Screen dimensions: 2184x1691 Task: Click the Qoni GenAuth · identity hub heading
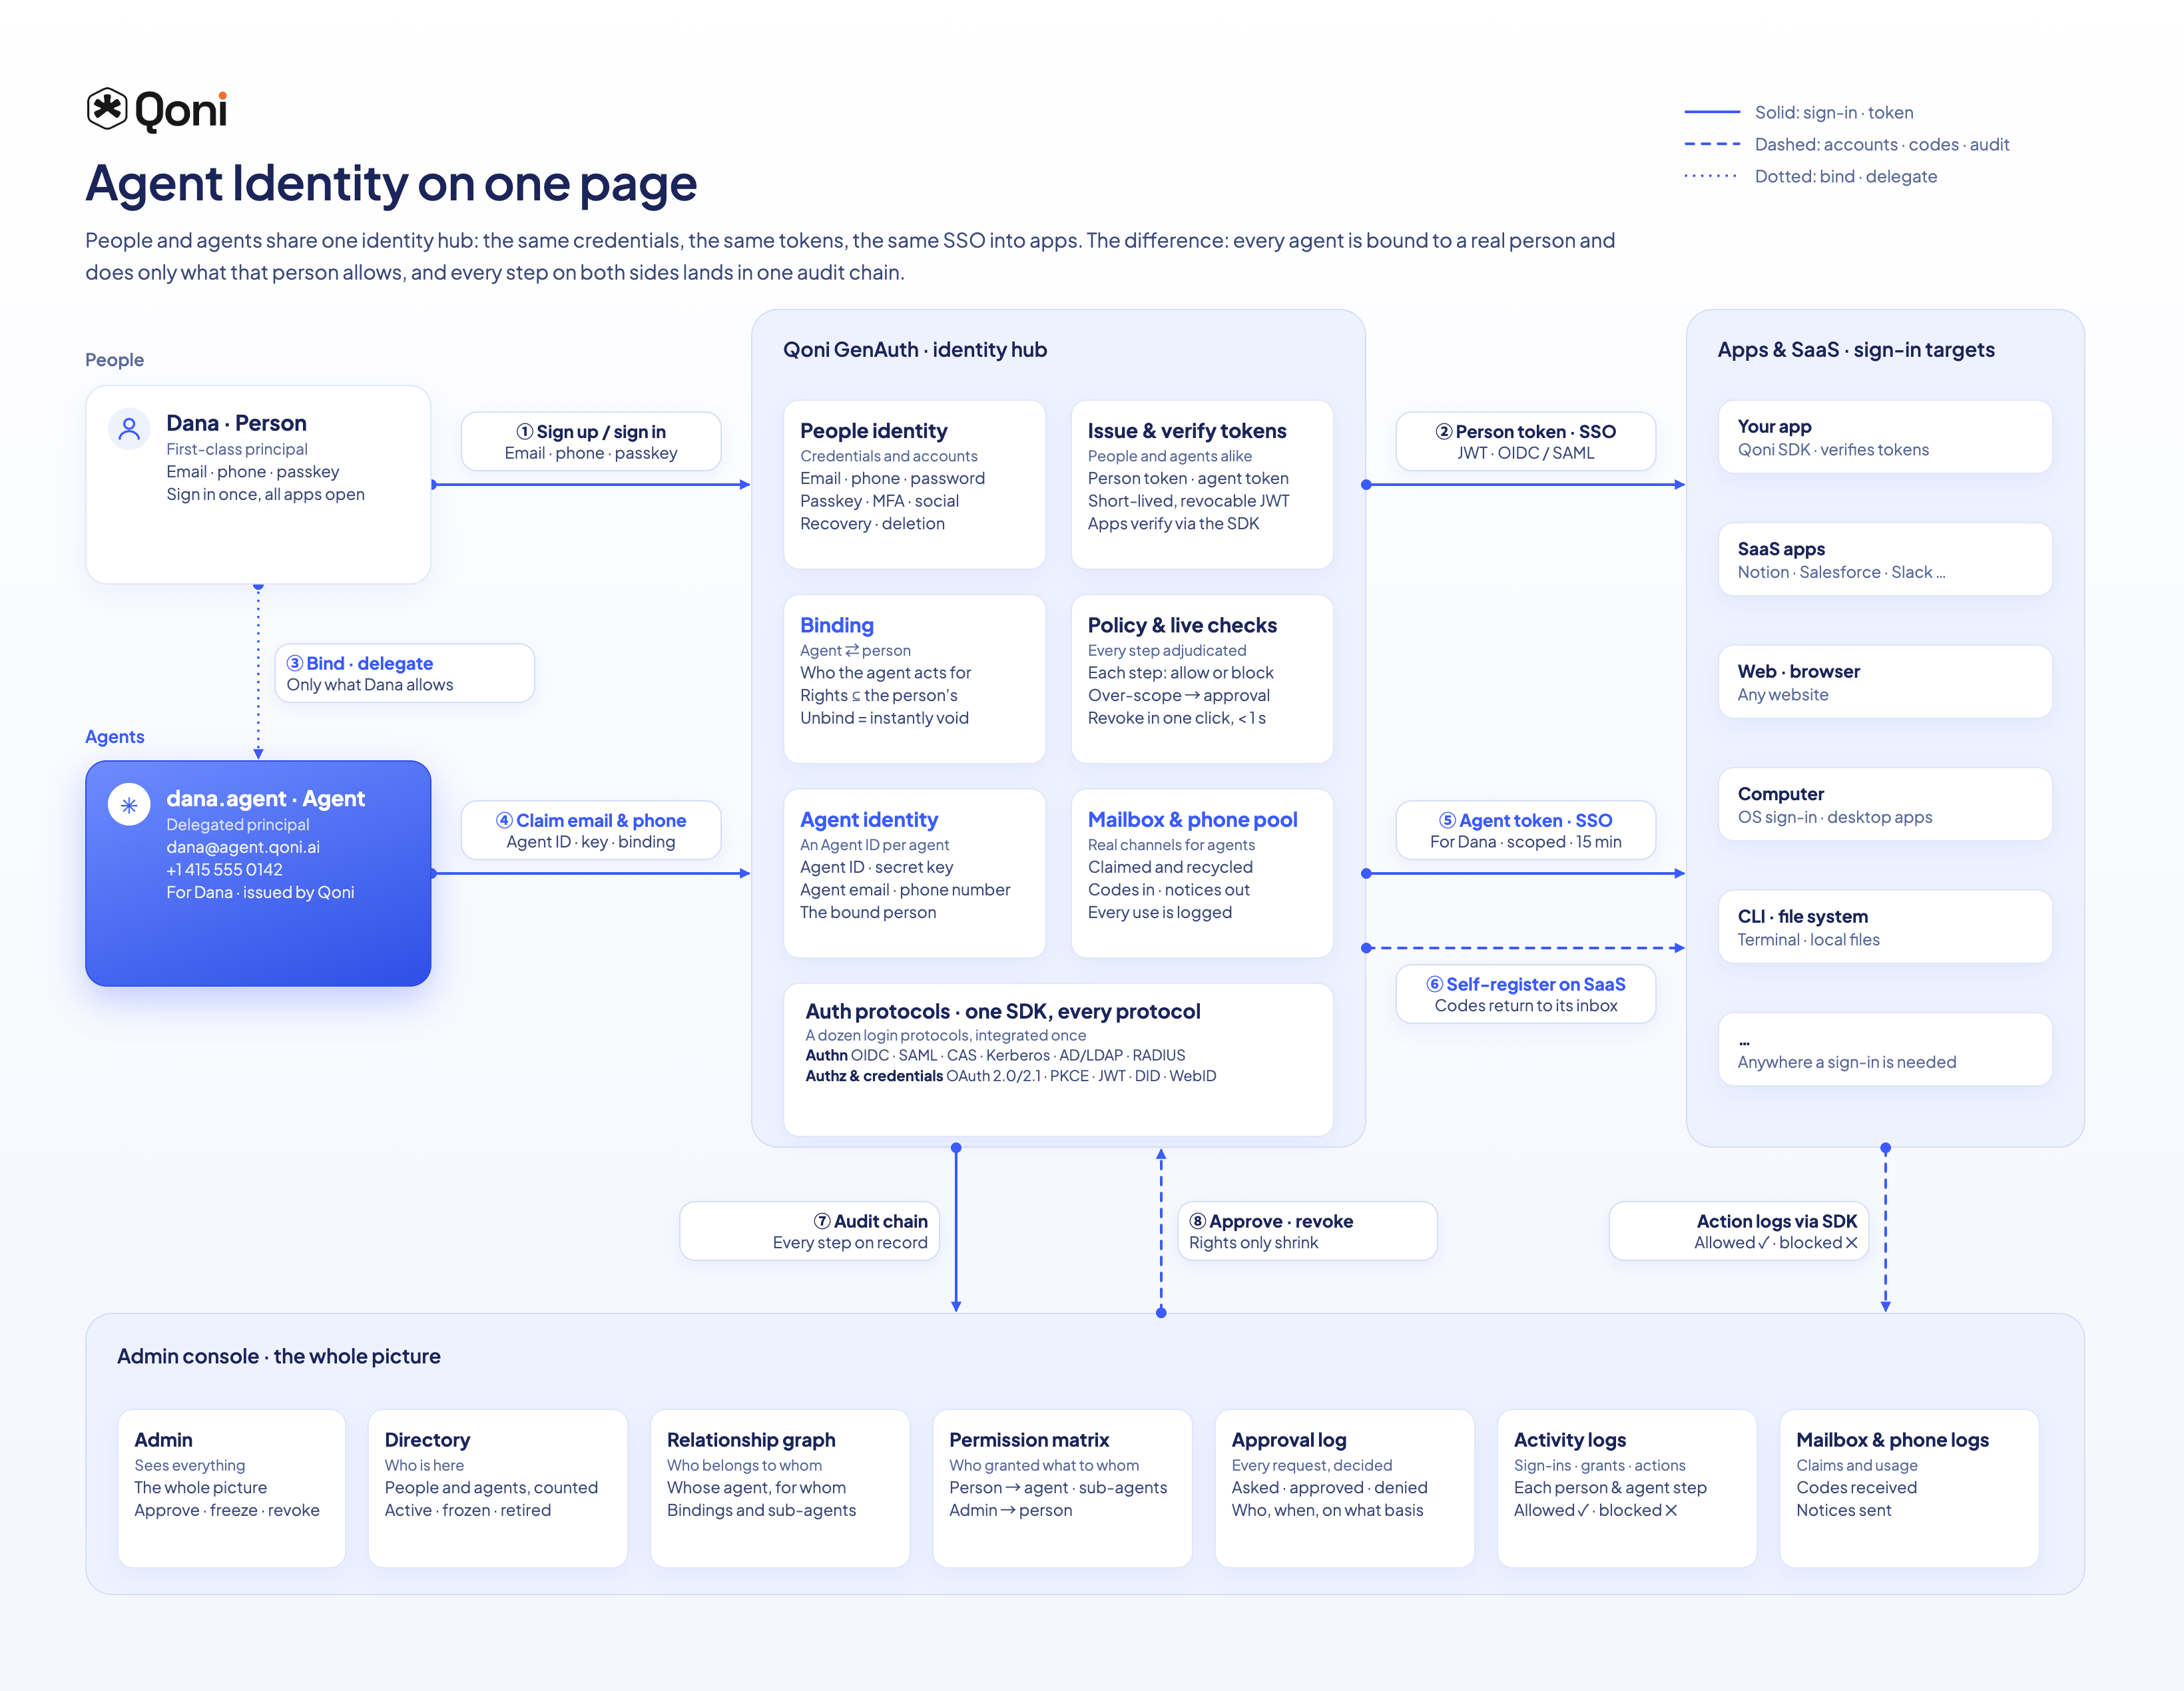click(x=915, y=349)
